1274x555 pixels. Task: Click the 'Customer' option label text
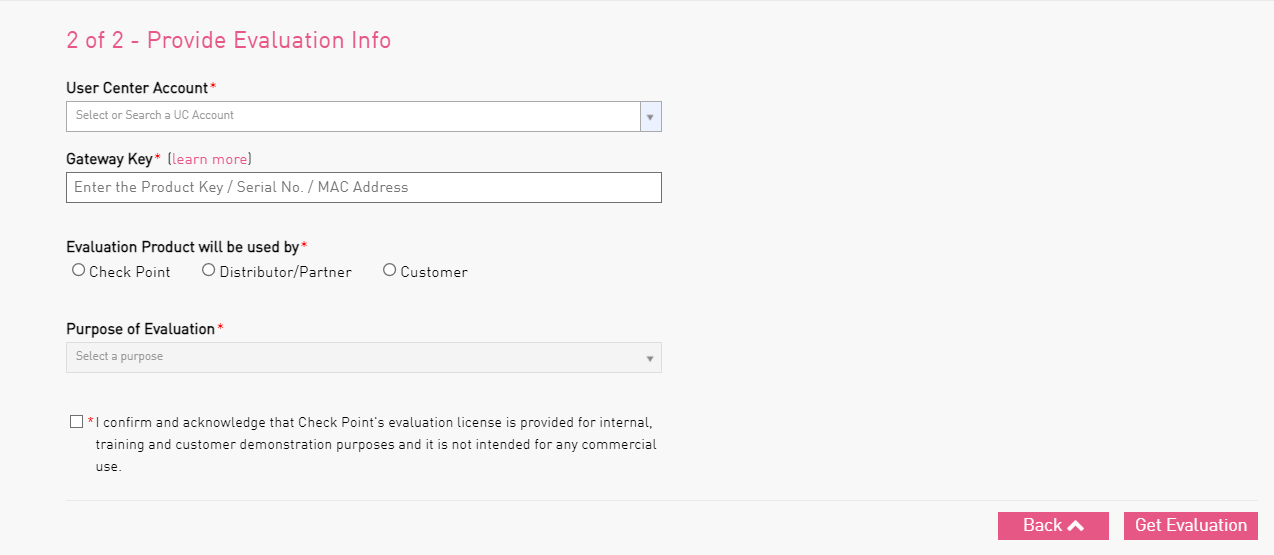(434, 272)
